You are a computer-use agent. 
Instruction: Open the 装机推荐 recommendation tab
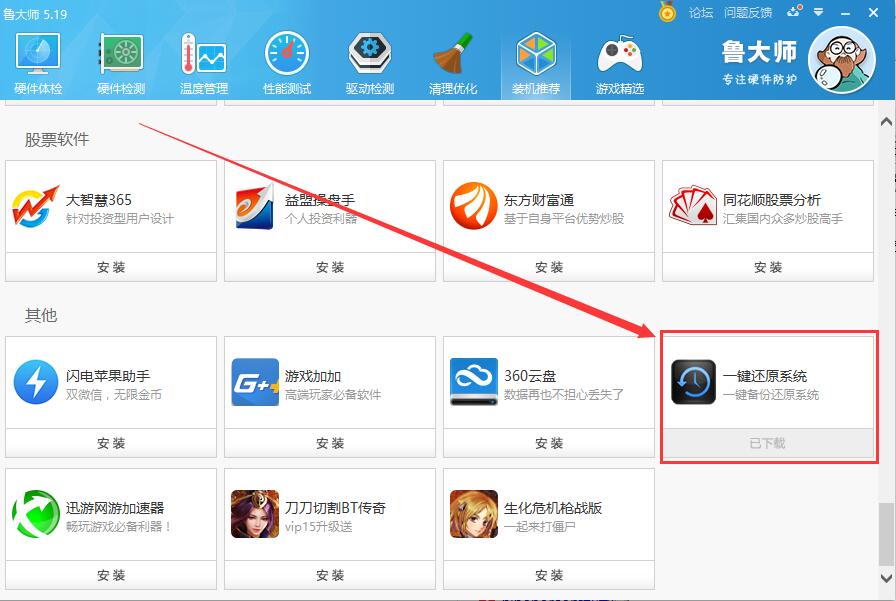(x=537, y=60)
